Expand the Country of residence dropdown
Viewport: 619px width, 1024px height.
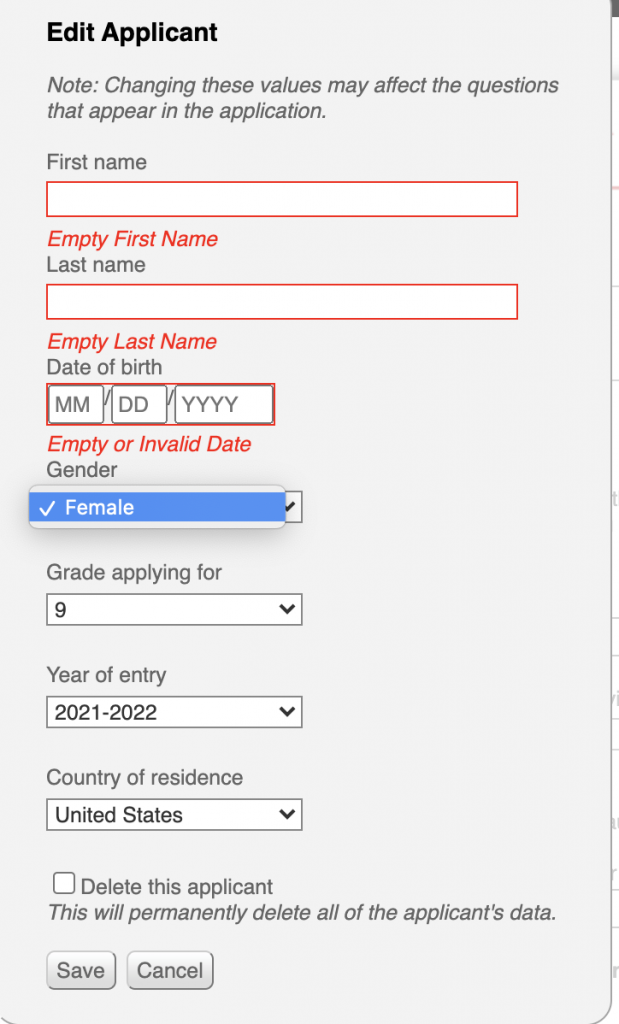point(174,814)
